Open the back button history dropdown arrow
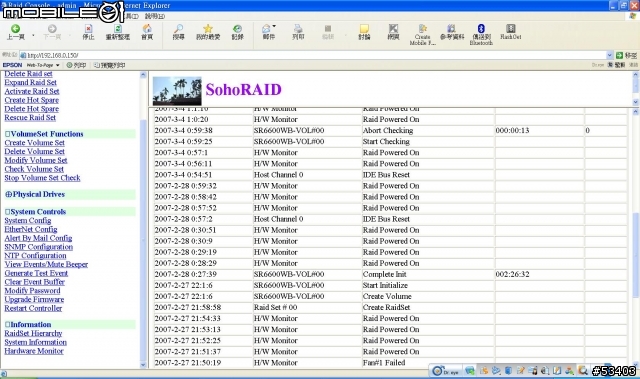The height and width of the screenshot is (379, 640). 33,36
